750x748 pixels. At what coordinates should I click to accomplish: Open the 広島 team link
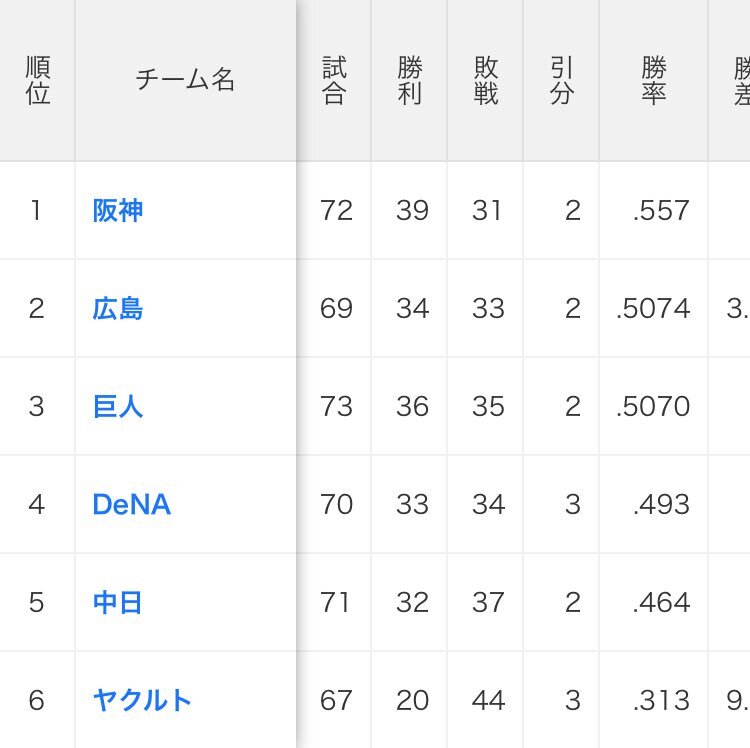118,308
